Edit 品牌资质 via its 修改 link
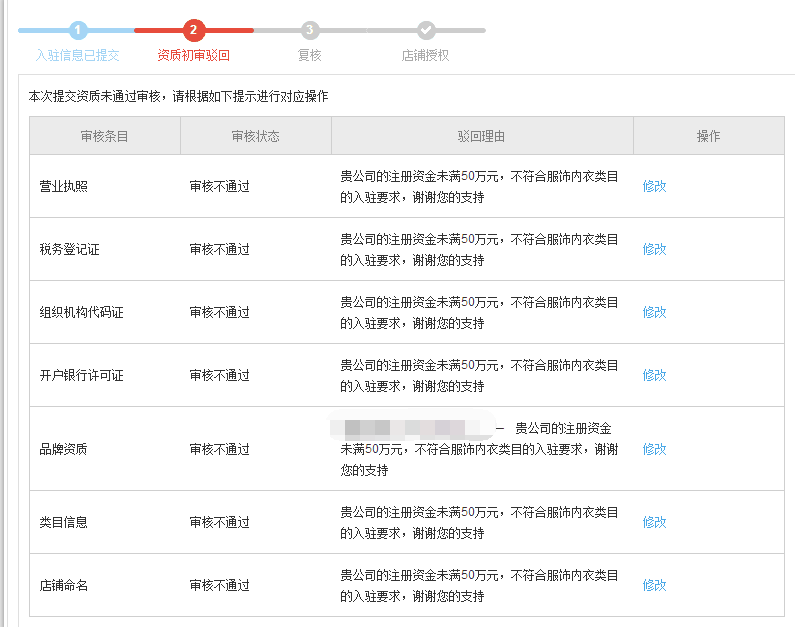This screenshot has width=795, height=627. 654,449
